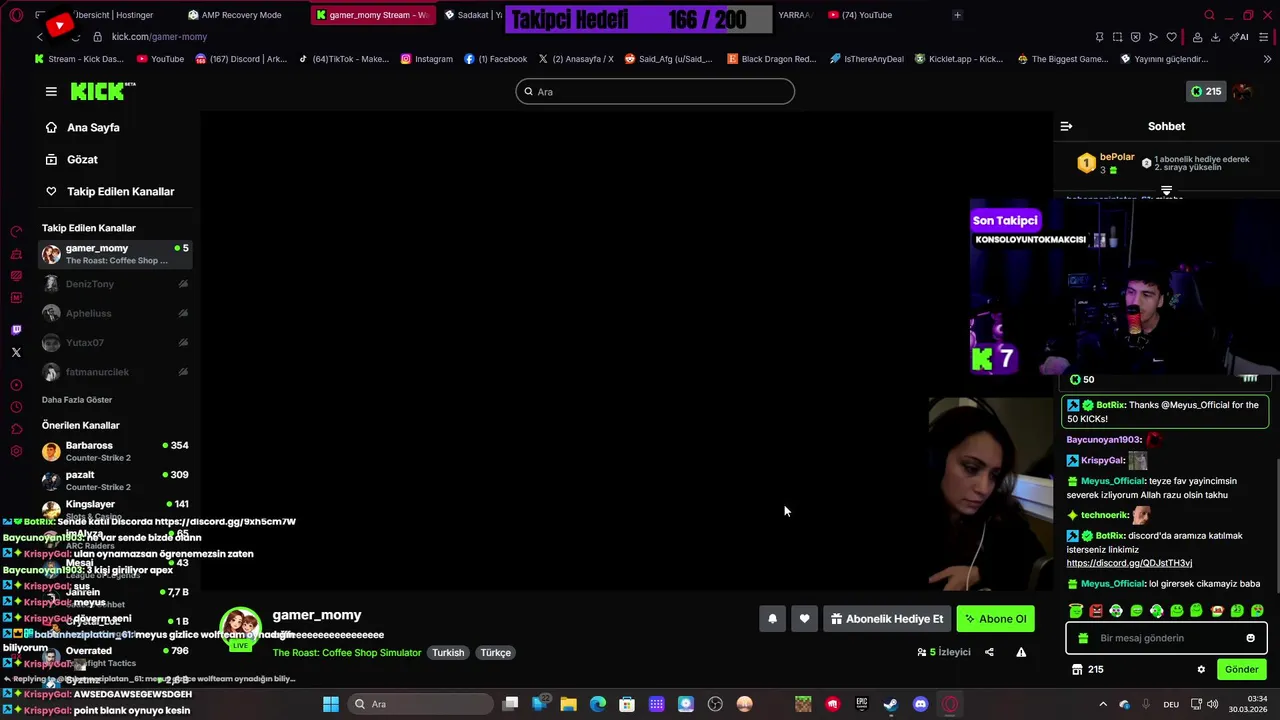Click the message input field
1280x720 pixels.
(1165, 638)
